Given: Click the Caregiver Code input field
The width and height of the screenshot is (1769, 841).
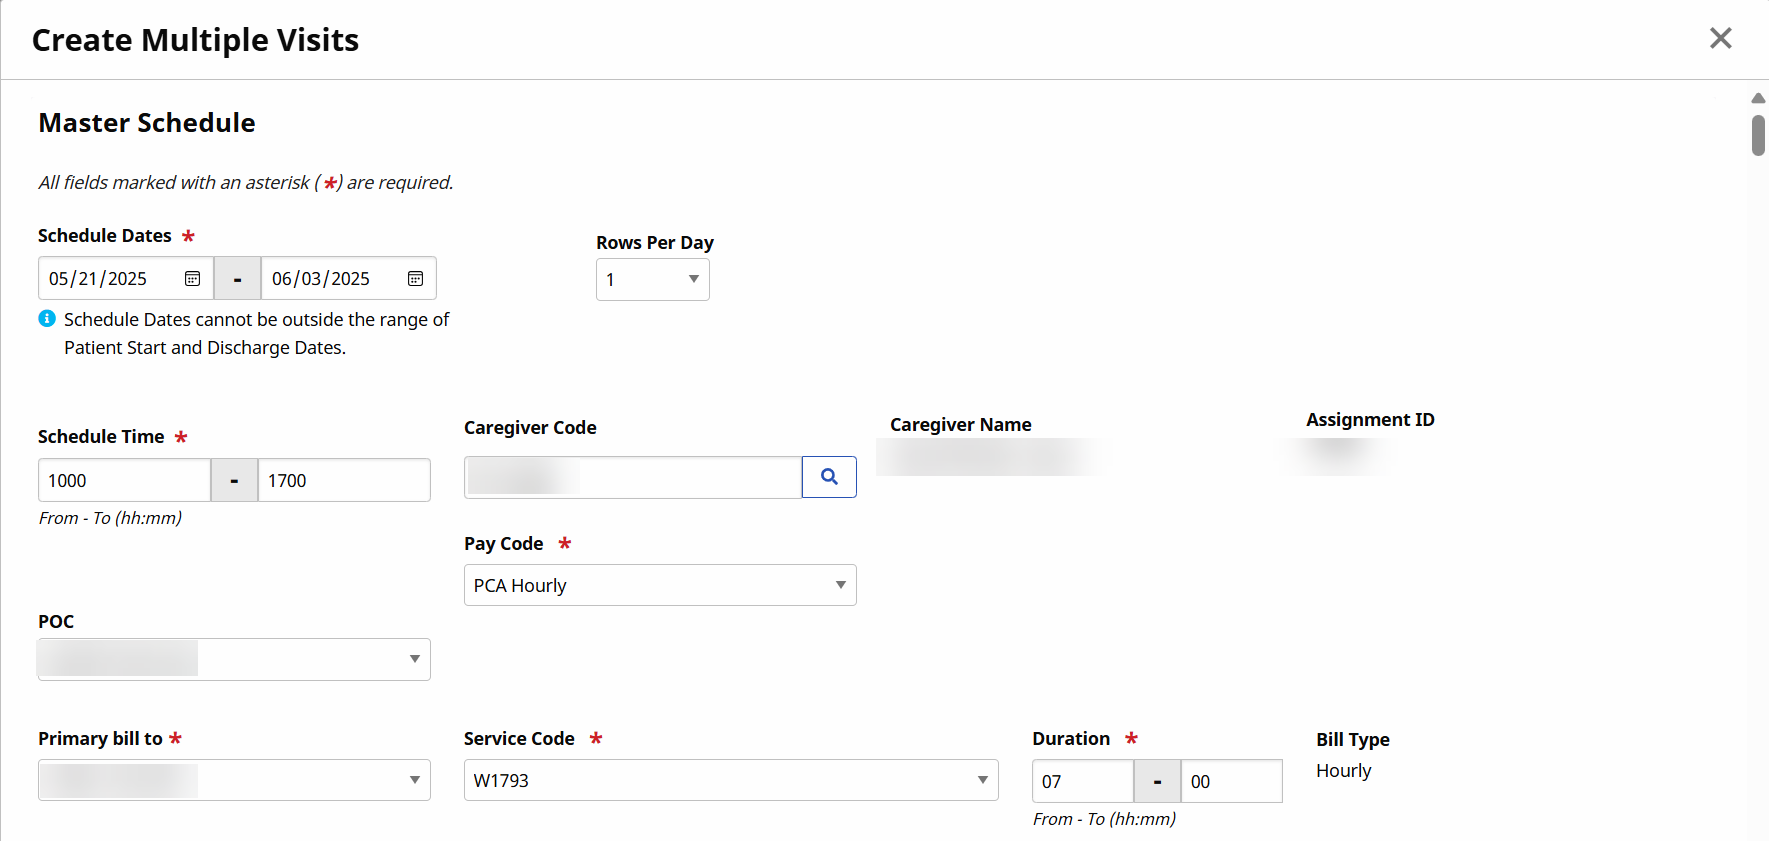Looking at the screenshot, I should click(632, 477).
